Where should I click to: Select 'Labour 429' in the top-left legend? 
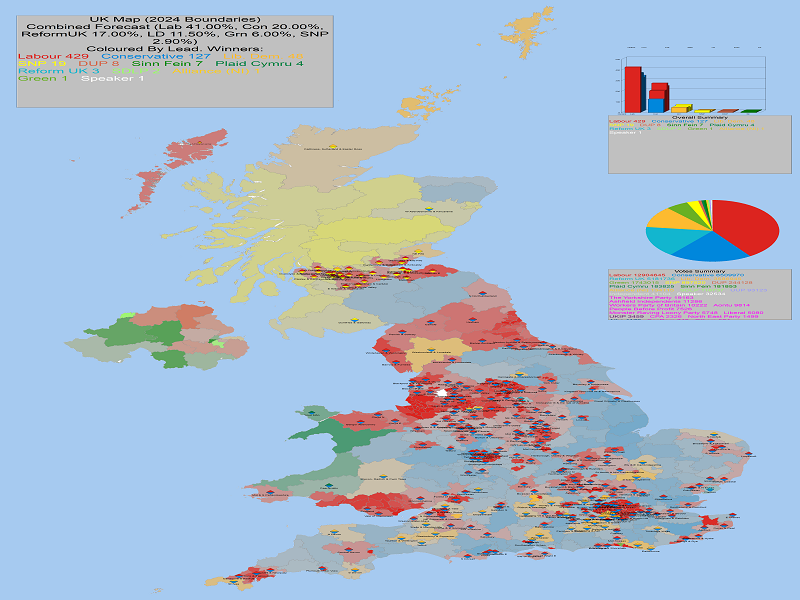pos(53,56)
